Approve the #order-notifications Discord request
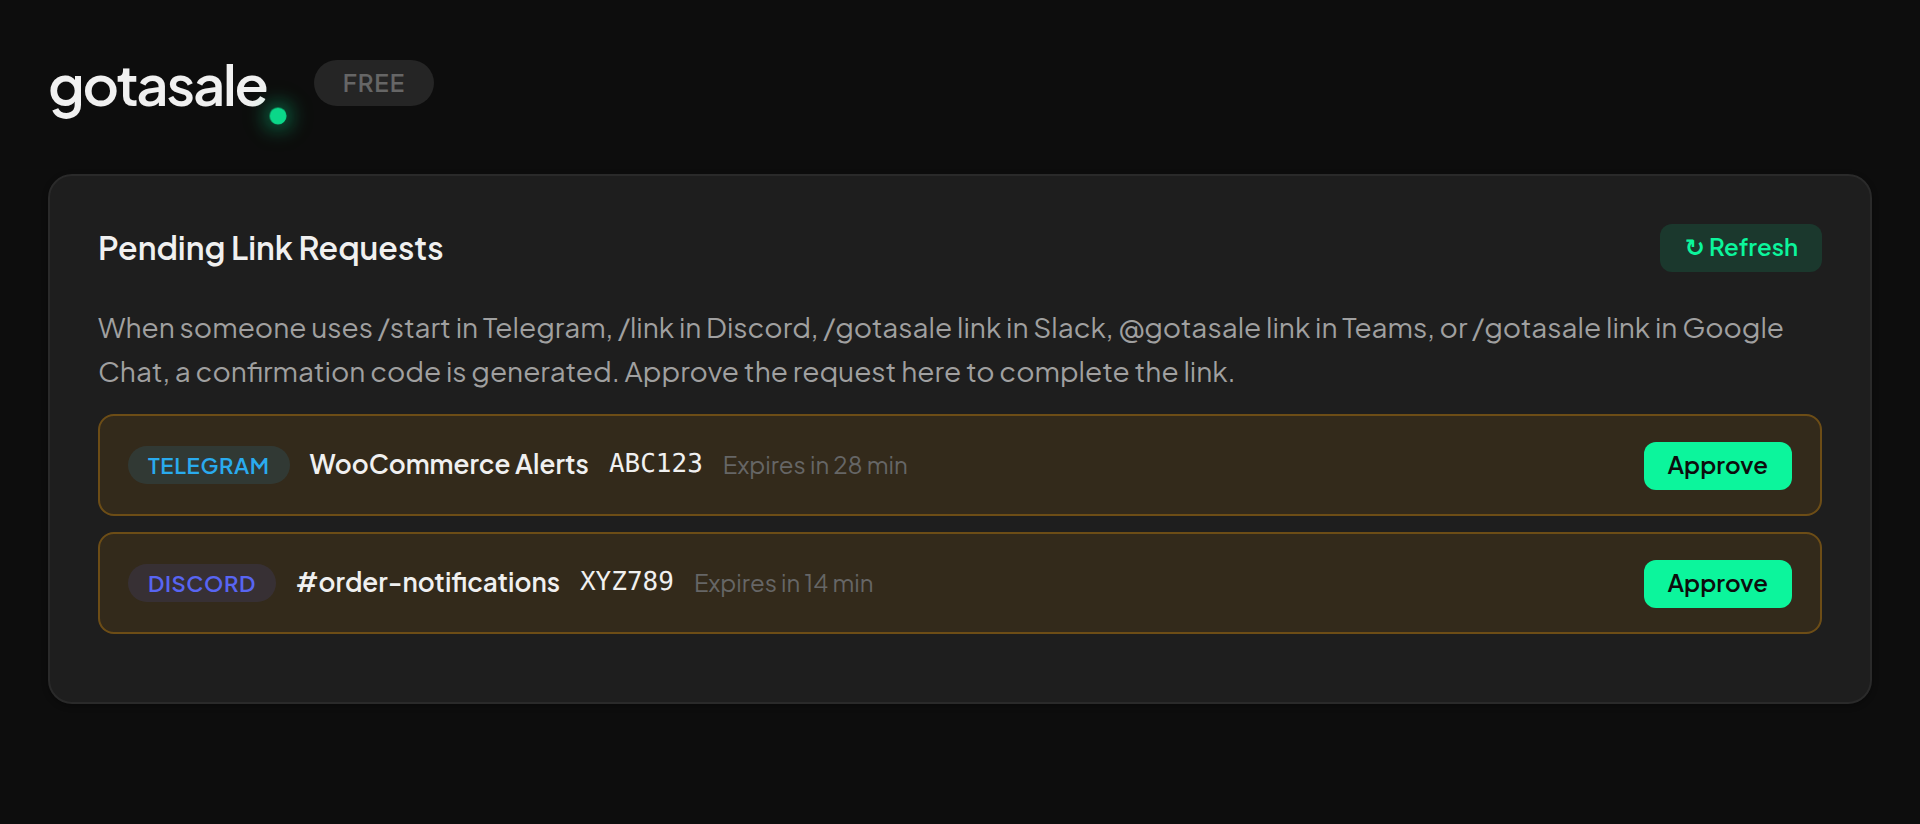 click(x=1717, y=583)
